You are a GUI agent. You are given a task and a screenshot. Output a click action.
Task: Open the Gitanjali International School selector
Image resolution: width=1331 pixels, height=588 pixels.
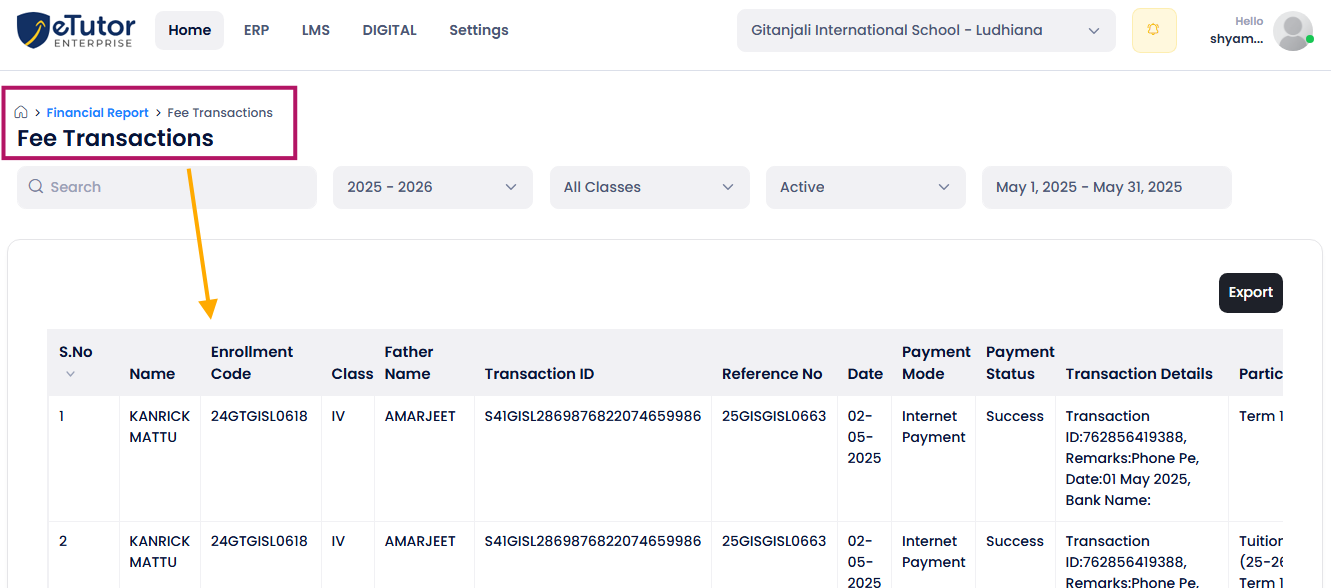[x=925, y=30]
